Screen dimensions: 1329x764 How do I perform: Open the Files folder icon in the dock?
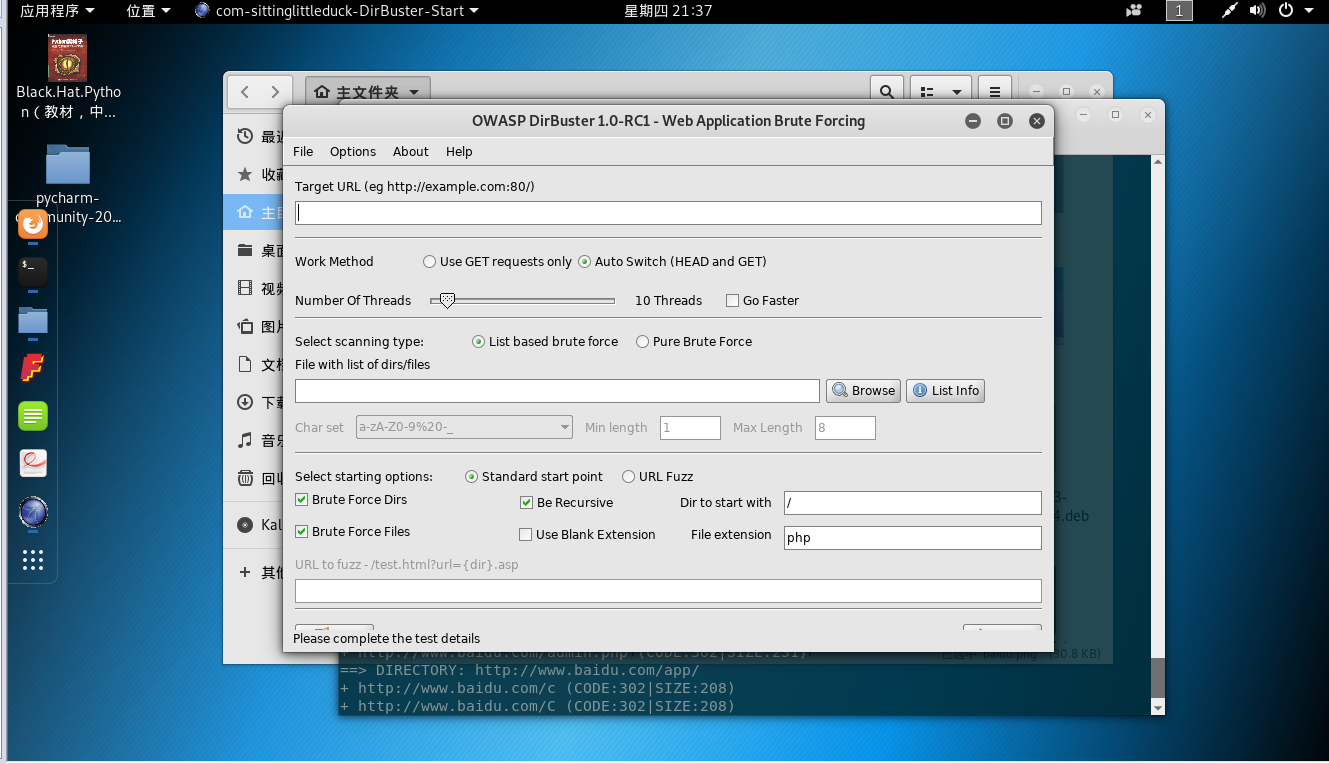click(x=33, y=320)
